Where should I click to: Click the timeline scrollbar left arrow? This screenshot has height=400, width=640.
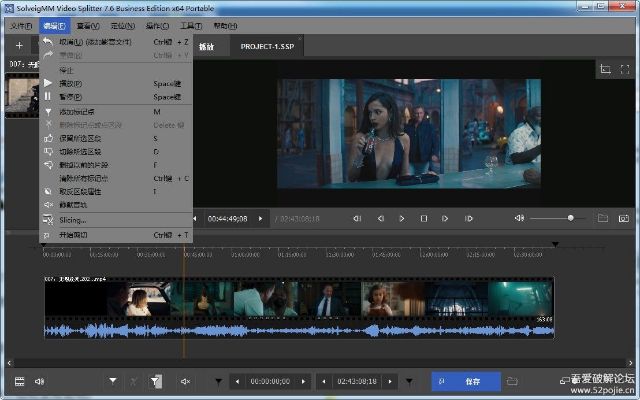pos(9,362)
